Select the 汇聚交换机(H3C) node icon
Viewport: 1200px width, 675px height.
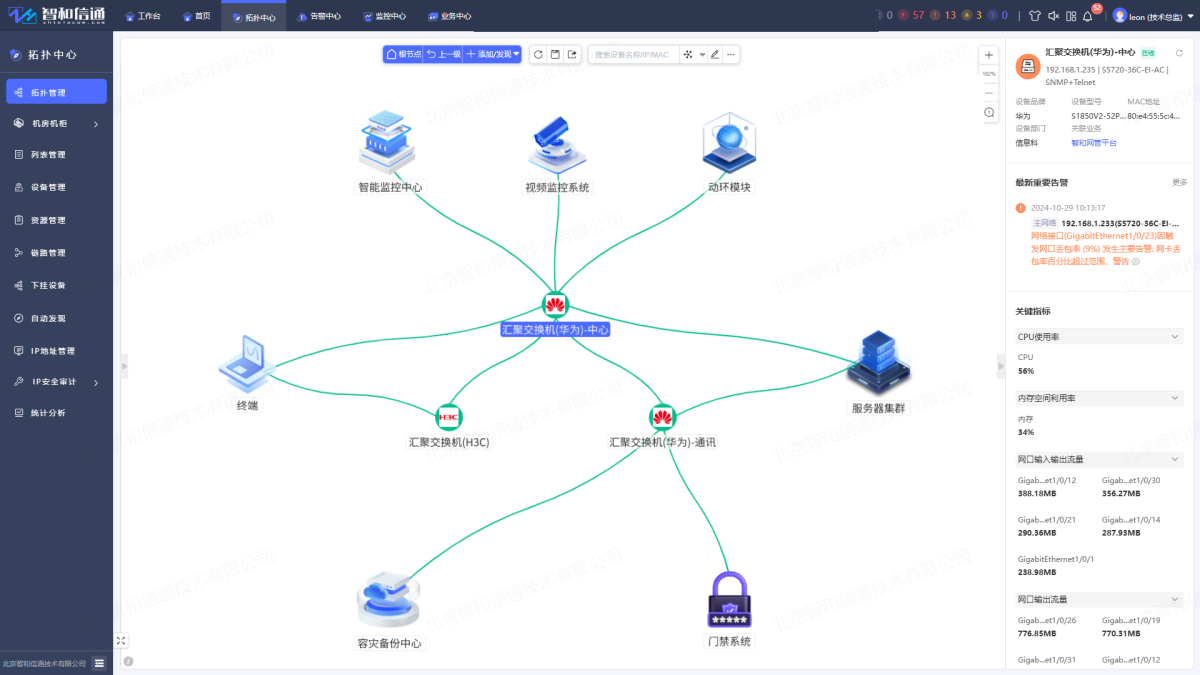tap(449, 416)
